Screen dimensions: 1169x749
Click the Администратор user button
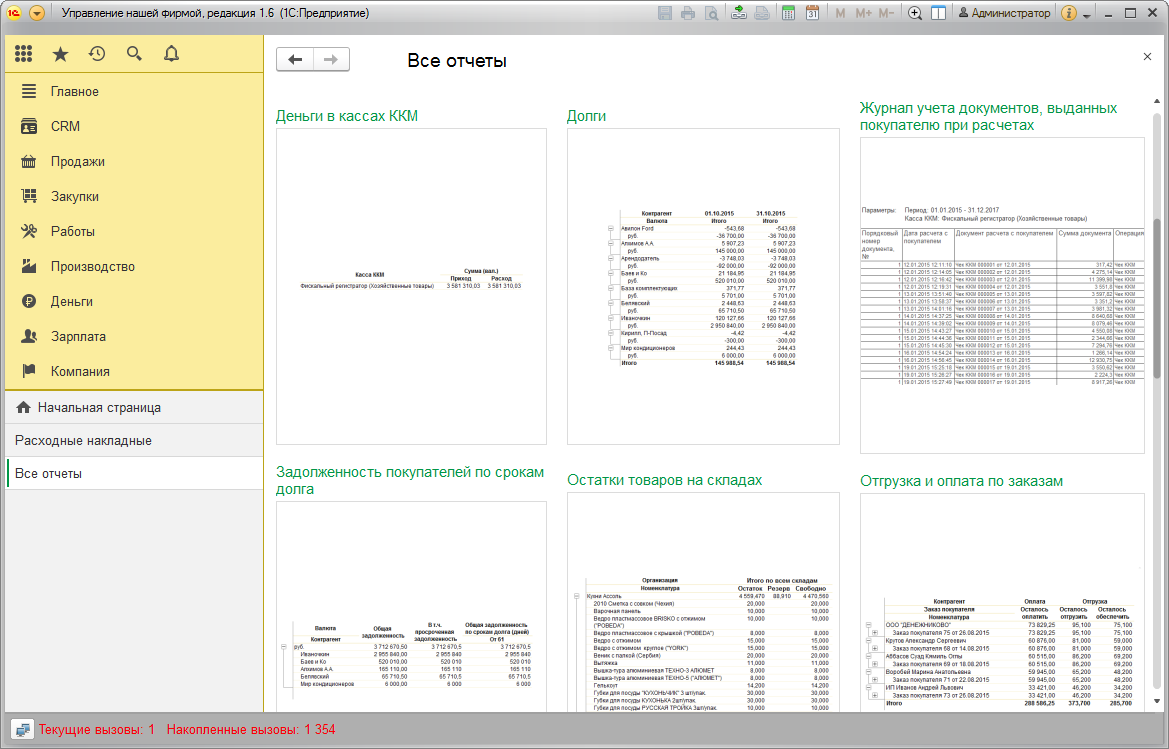click(1004, 13)
